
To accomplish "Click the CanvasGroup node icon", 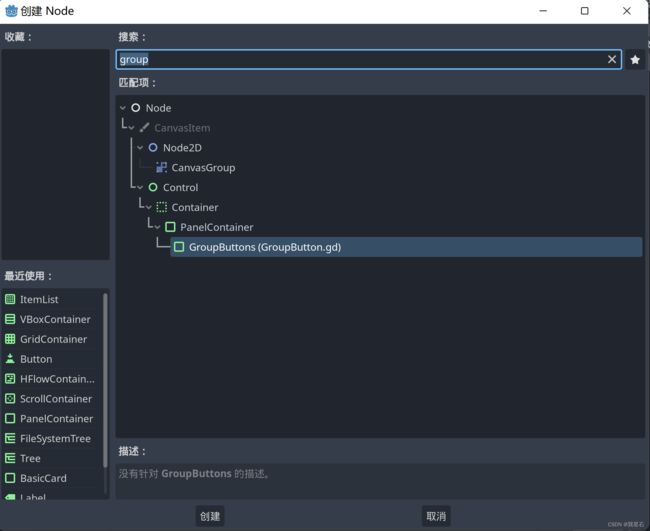I will pos(161,167).
